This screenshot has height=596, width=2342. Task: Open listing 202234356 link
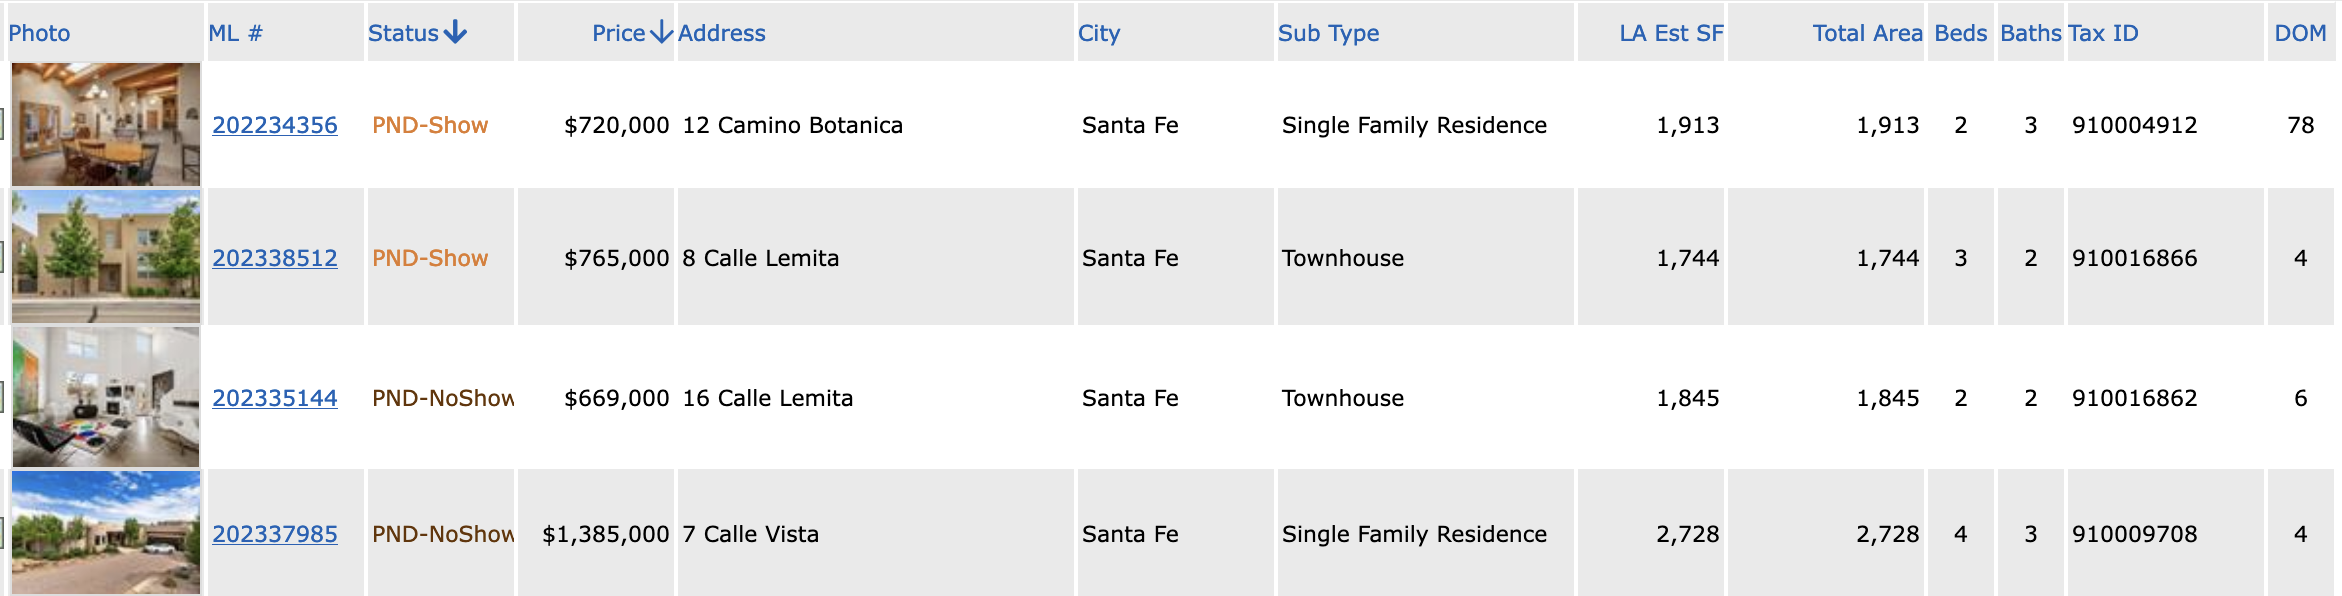tap(275, 125)
